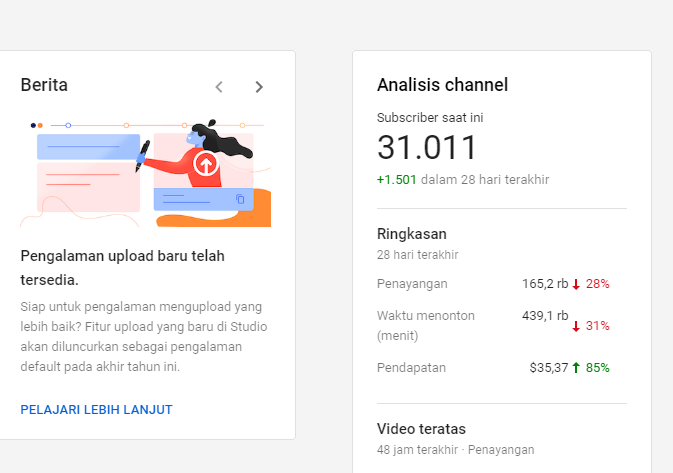Click the headline Pengalaman upload baru telah tersedia
Screen dimensions: 673x473
pos(122,268)
